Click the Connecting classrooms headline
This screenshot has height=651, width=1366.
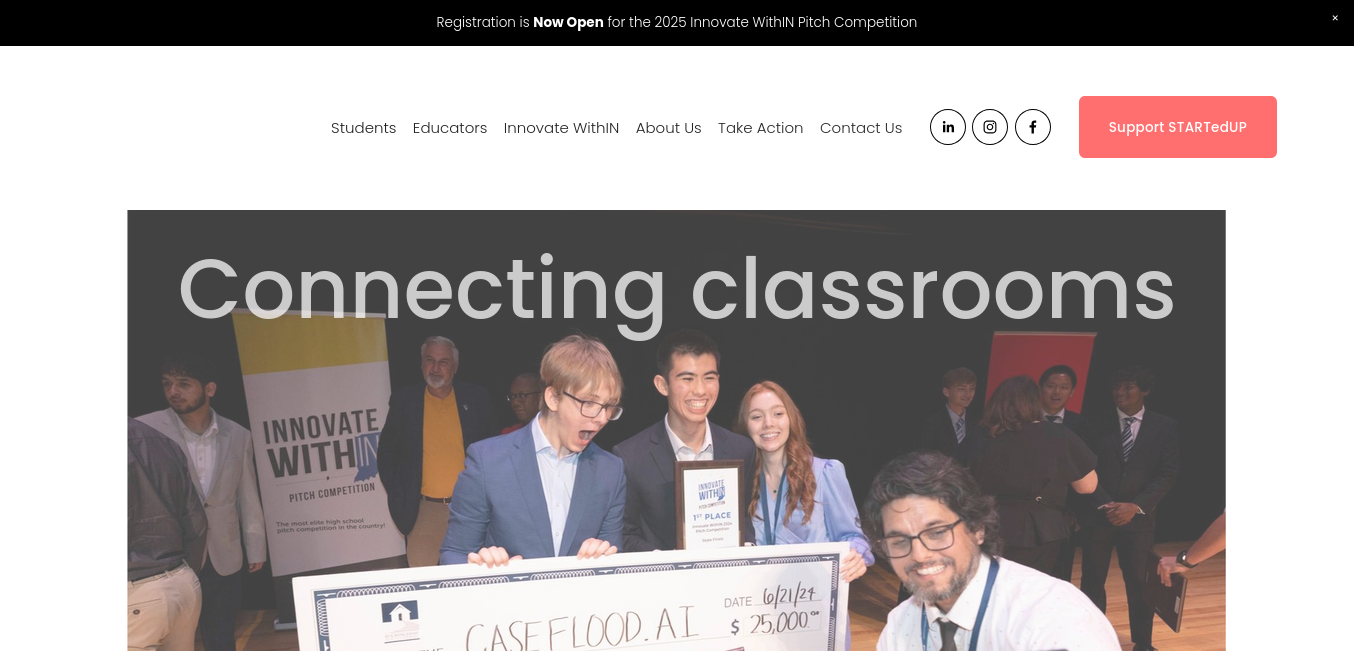coord(676,289)
